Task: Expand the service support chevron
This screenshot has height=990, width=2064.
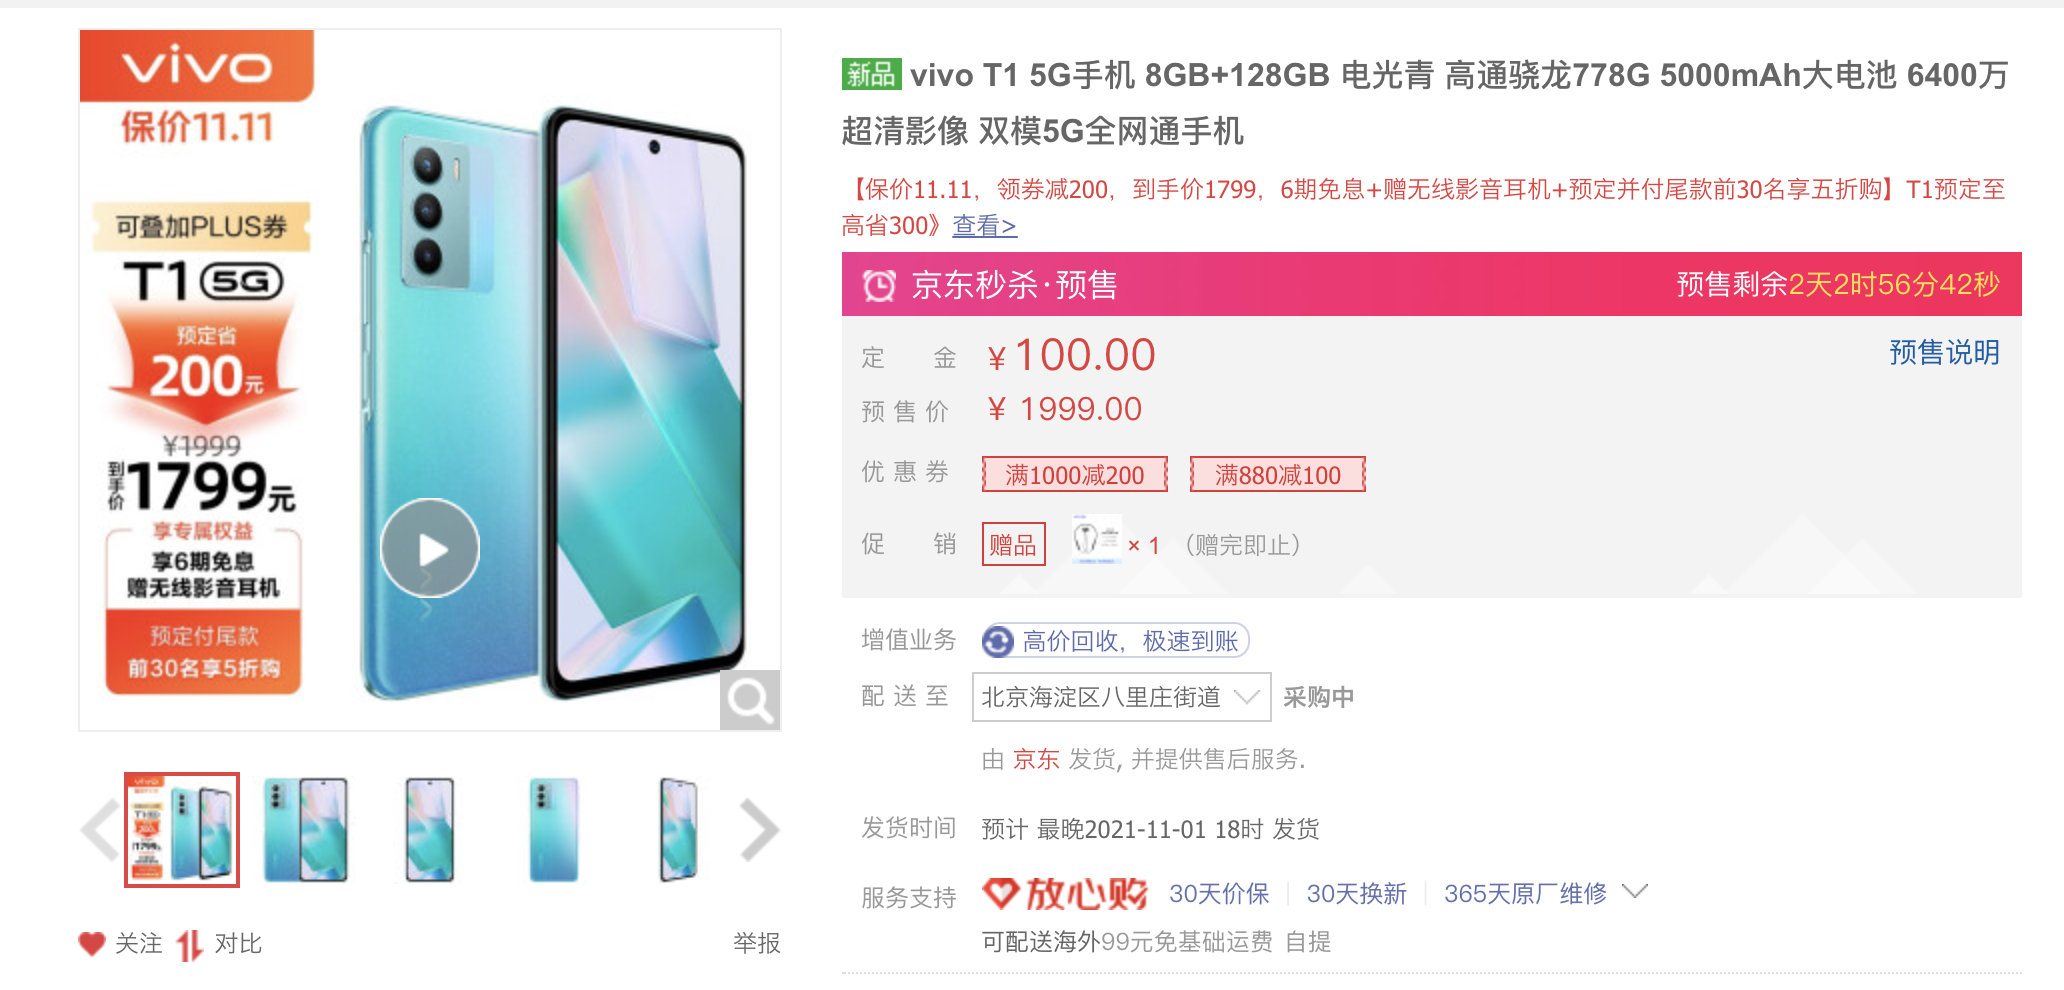Action: click(1635, 891)
